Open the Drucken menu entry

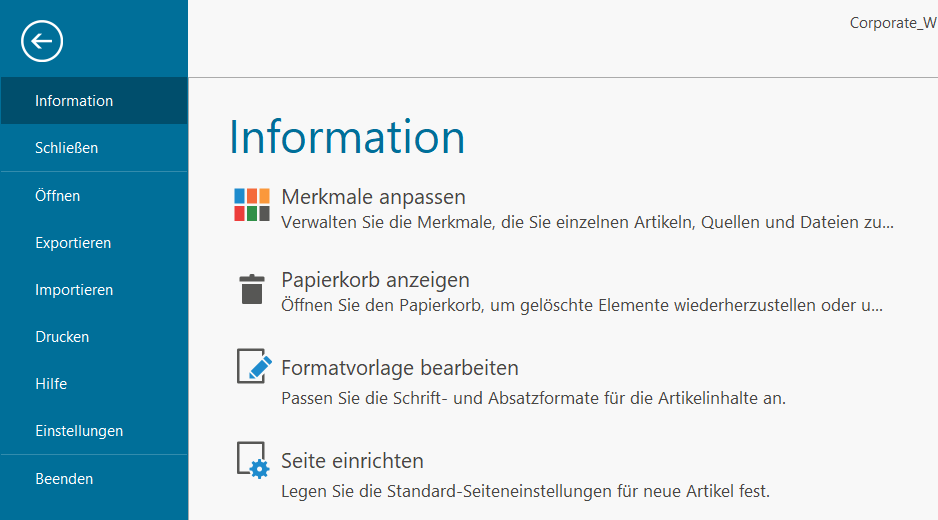[x=94, y=337]
